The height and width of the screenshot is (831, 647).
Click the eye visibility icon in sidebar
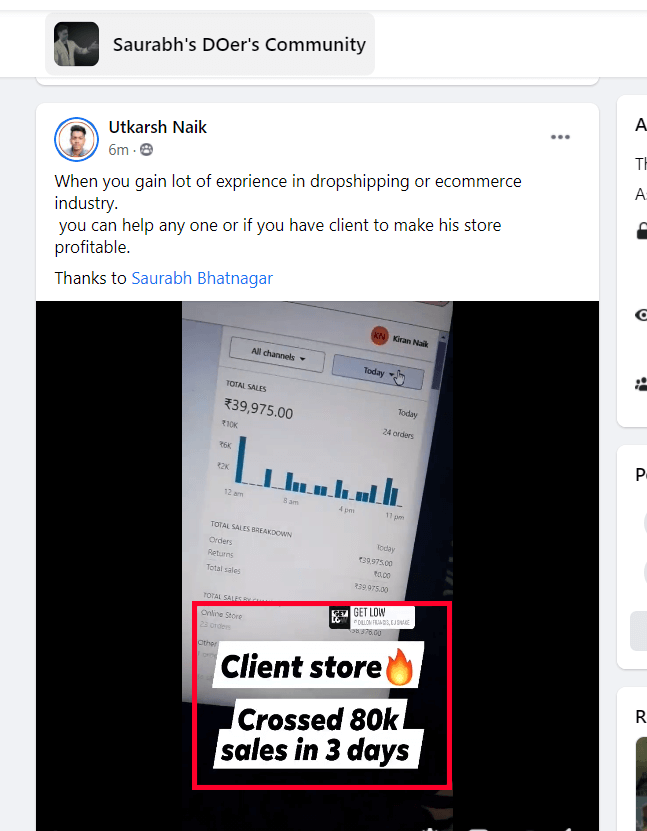point(641,315)
